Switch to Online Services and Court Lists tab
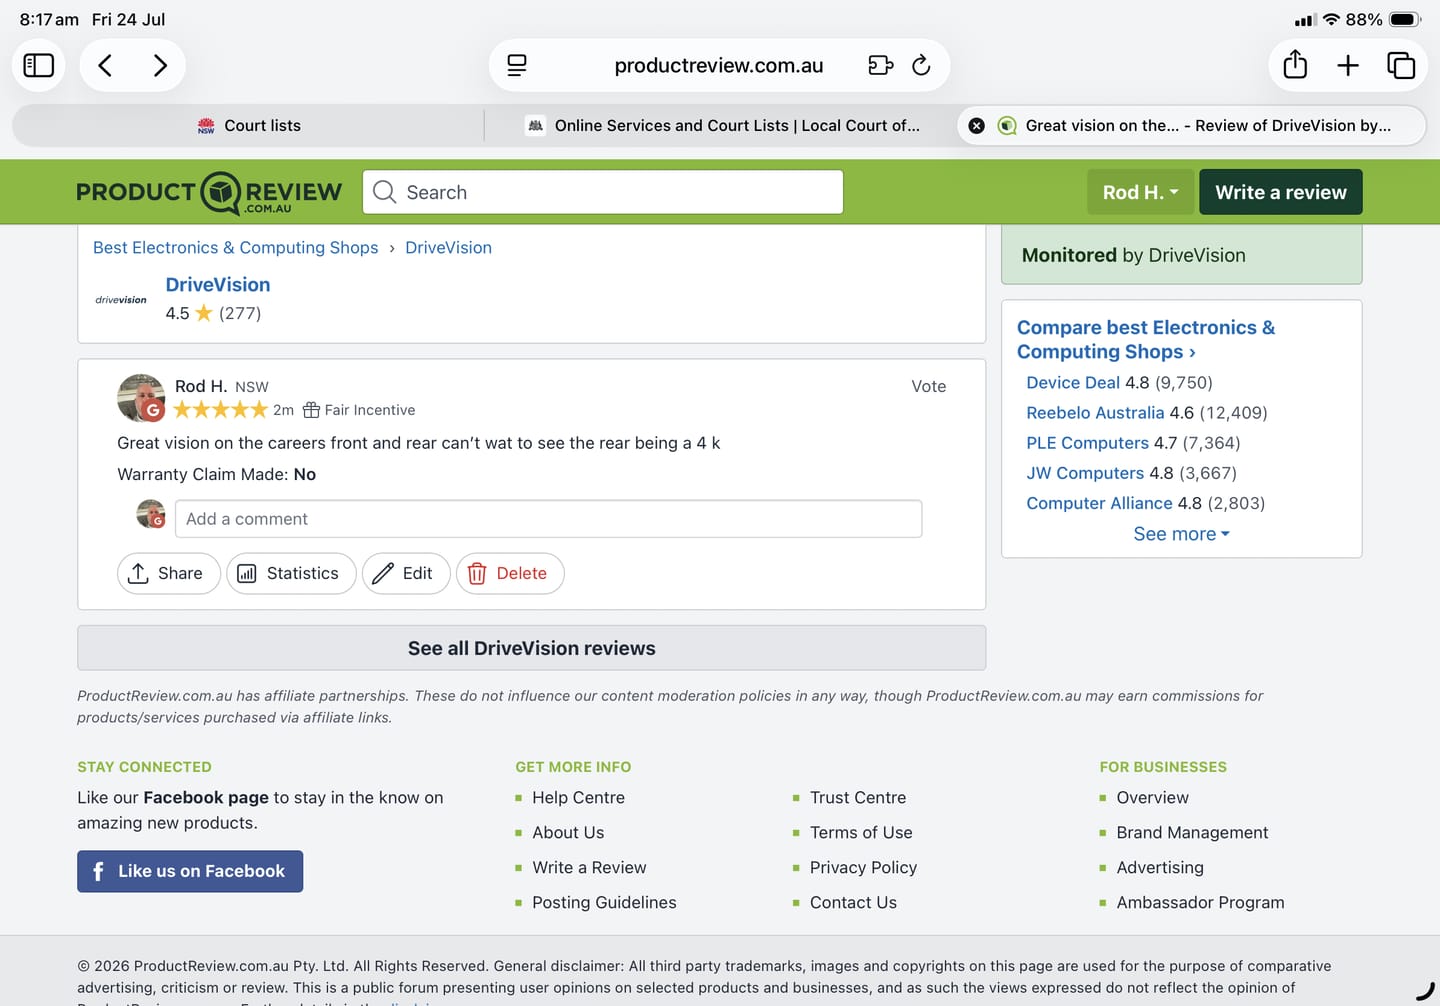The width and height of the screenshot is (1440, 1006). tap(722, 126)
